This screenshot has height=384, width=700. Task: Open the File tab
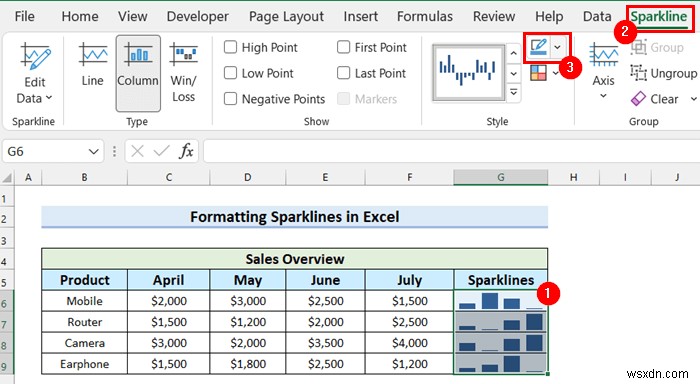24,17
